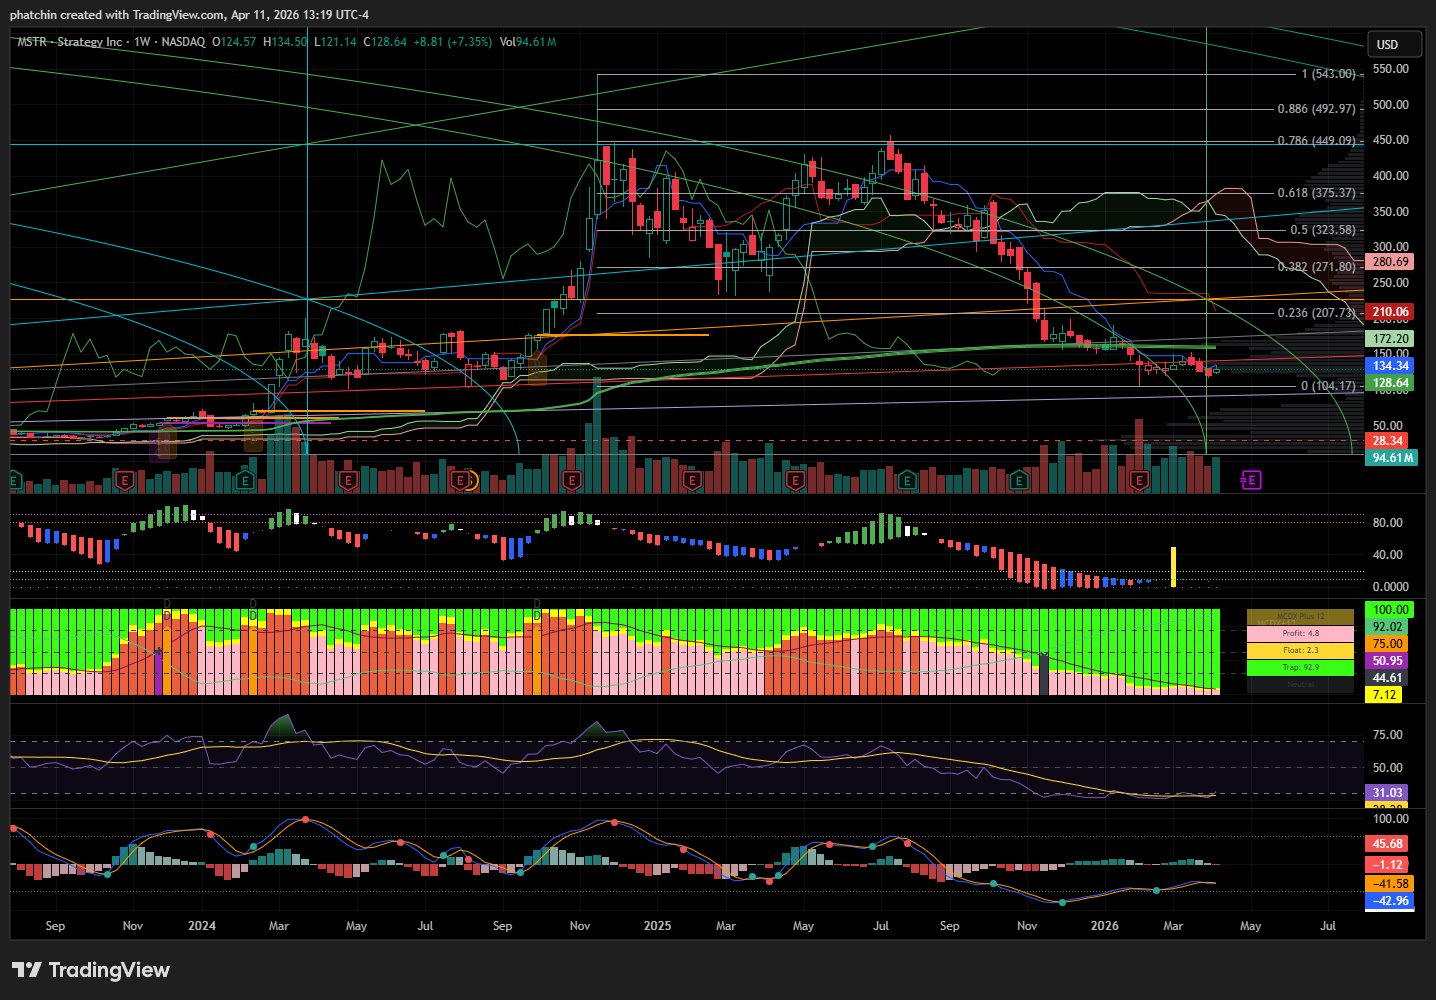
Task: Select the 1 (543.00) Fibonacci level label
Action: pos(1328,74)
